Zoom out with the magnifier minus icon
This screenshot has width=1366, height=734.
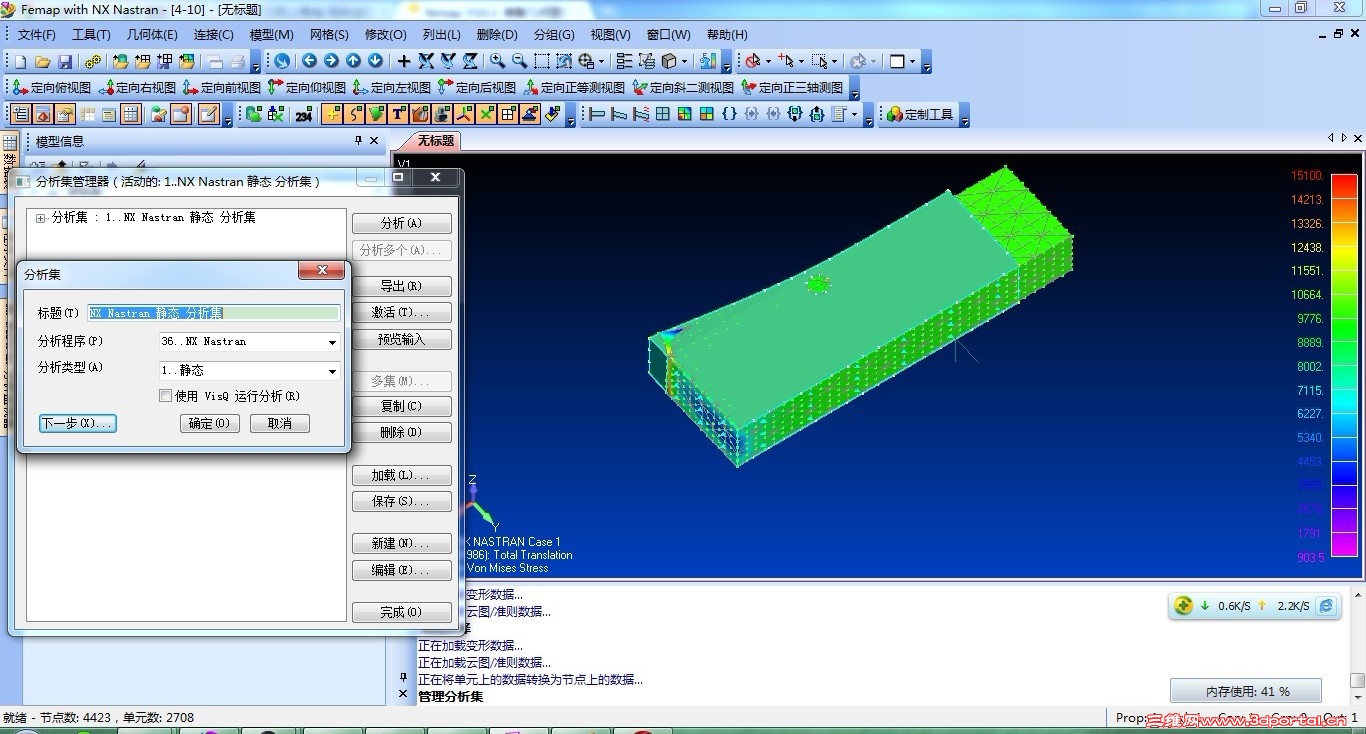(x=519, y=61)
